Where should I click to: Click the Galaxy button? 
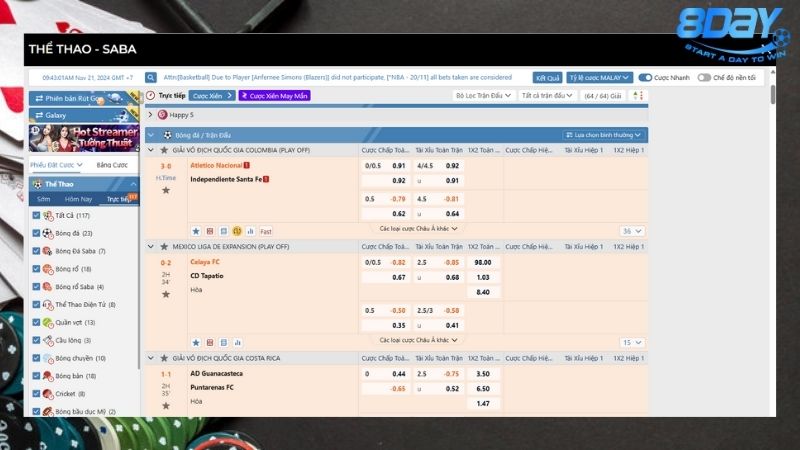[x=84, y=115]
